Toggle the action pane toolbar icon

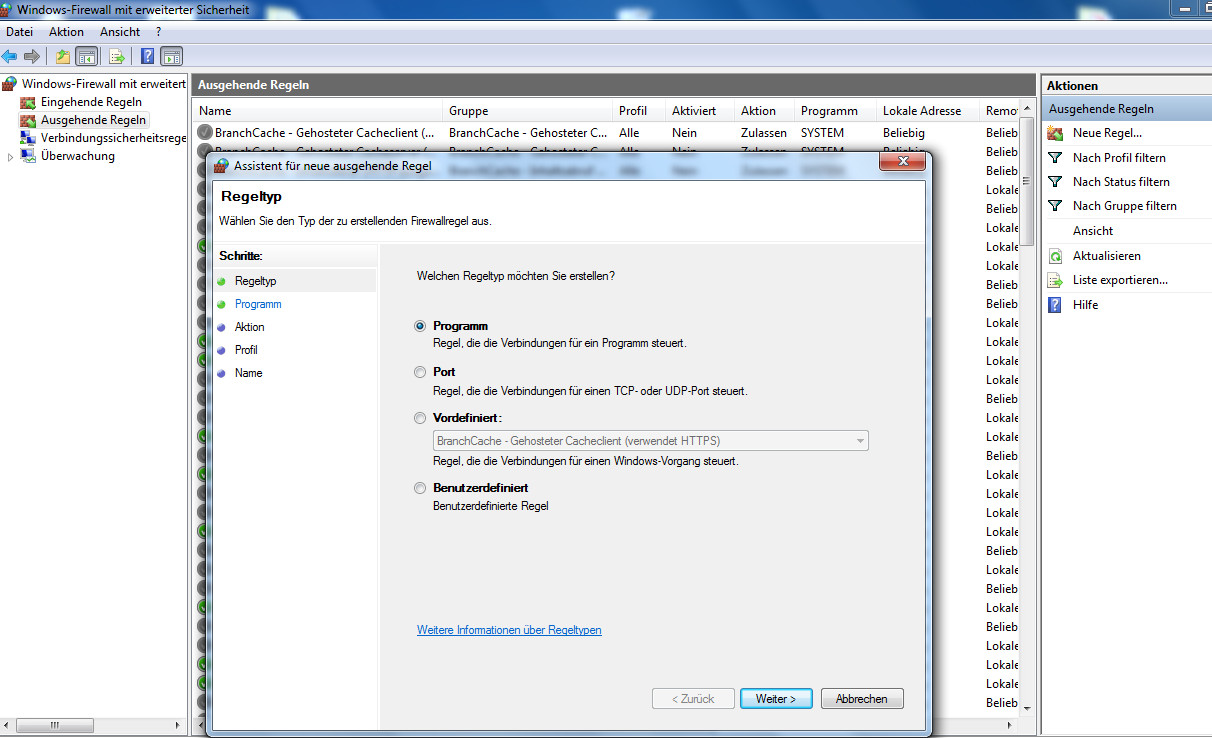(171, 56)
